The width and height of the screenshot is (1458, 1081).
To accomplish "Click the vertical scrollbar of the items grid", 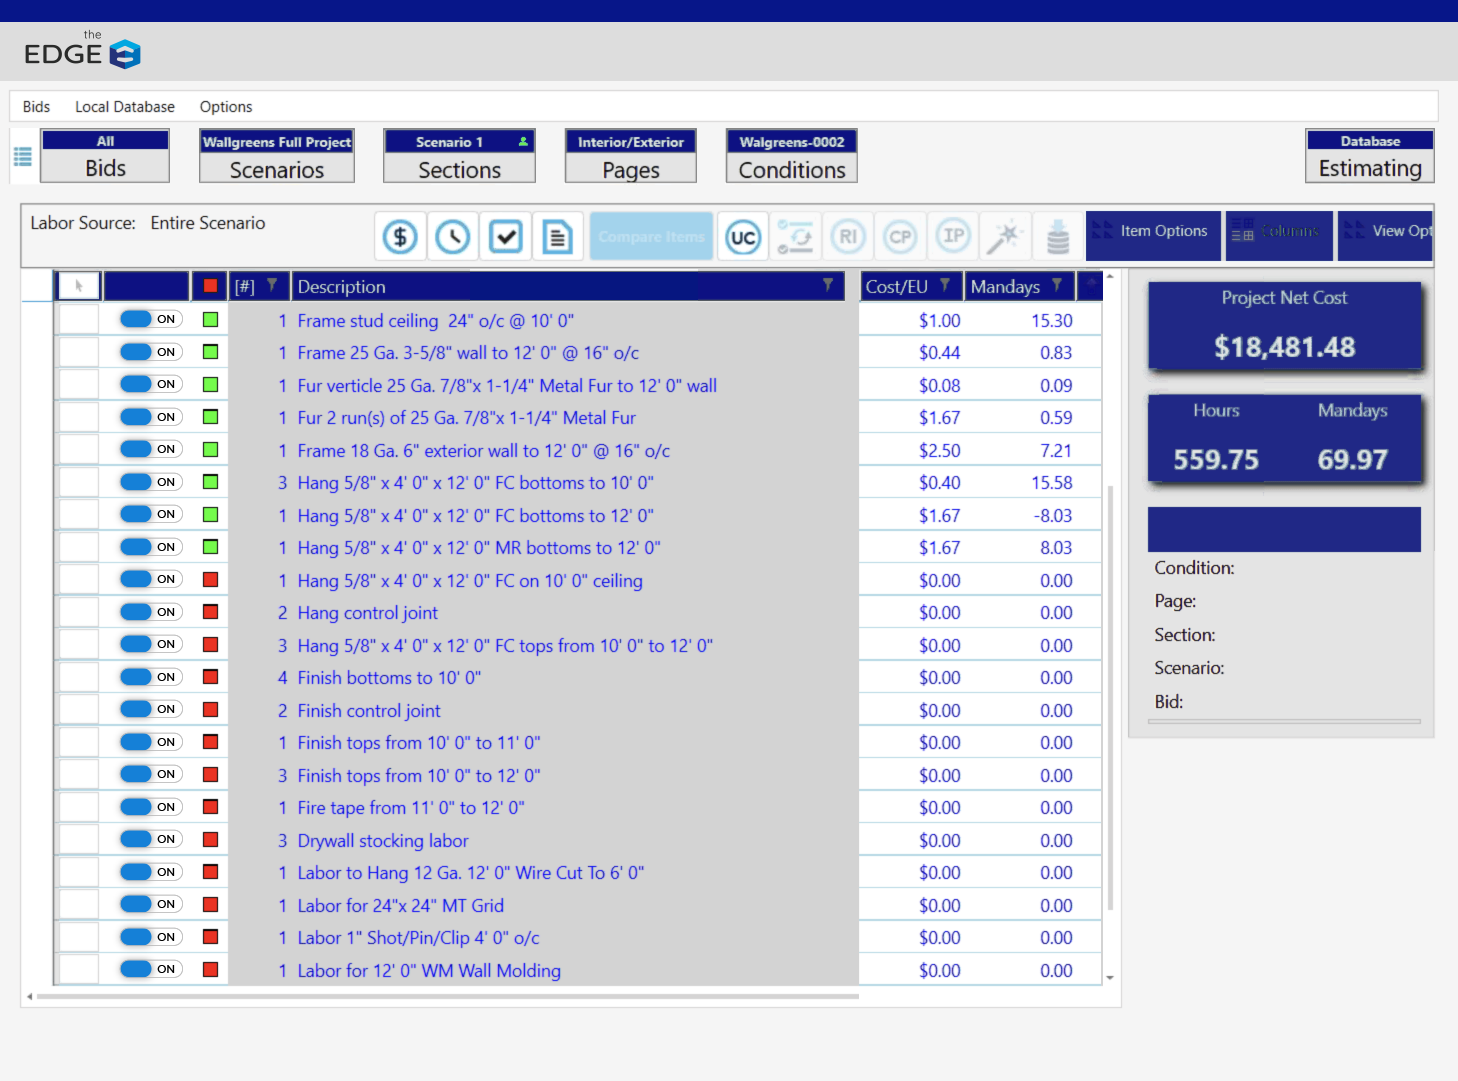I will [x=1110, y=700].
